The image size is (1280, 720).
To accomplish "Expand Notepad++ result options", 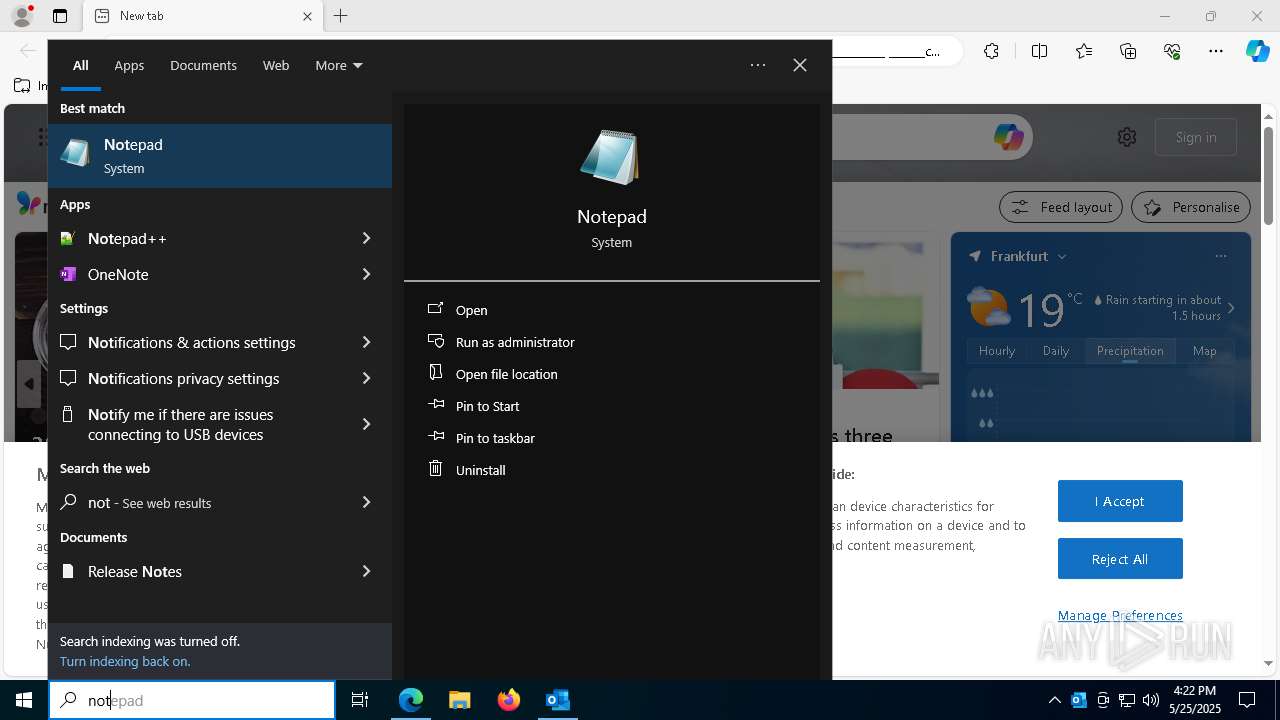I will (x=366, y=238).
